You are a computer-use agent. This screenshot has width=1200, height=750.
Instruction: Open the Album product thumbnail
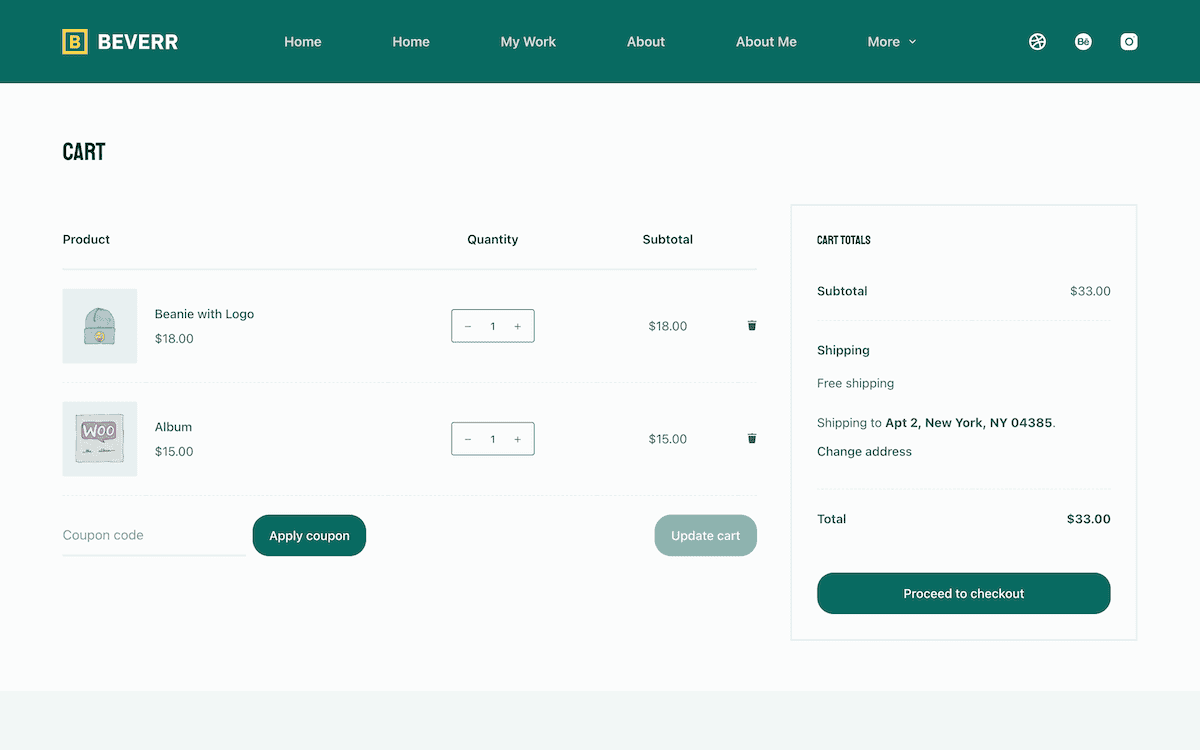100,439
